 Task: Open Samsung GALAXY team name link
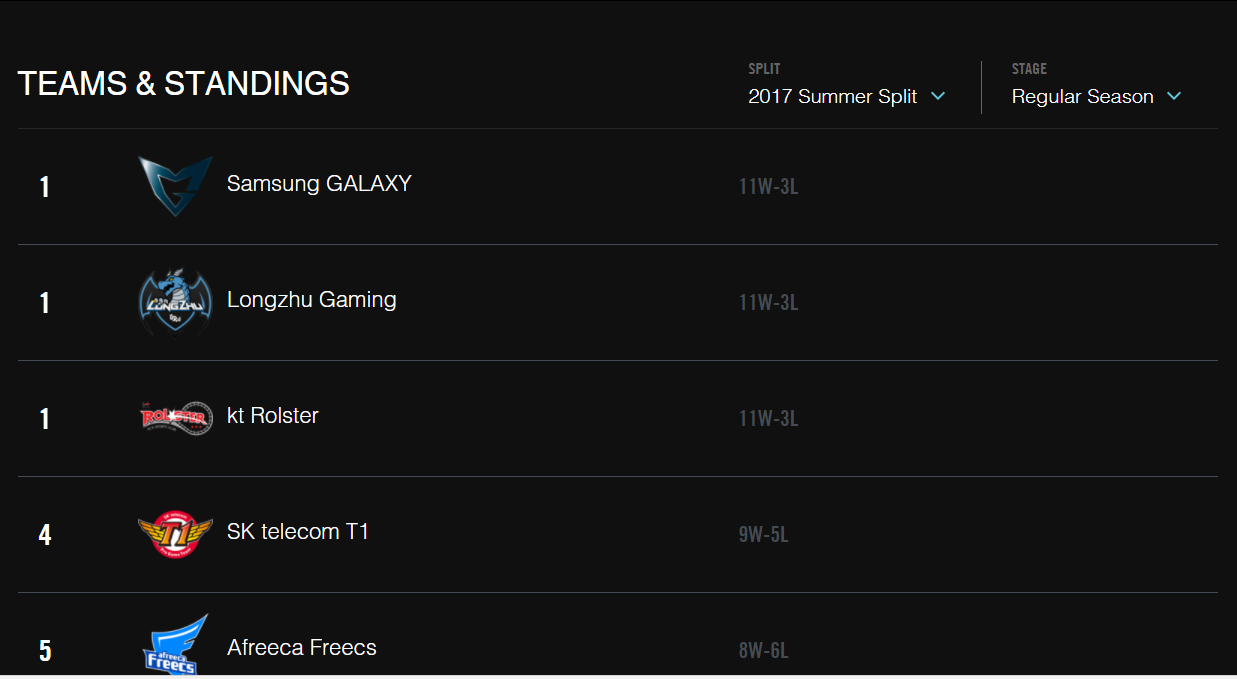coord(319,184)
